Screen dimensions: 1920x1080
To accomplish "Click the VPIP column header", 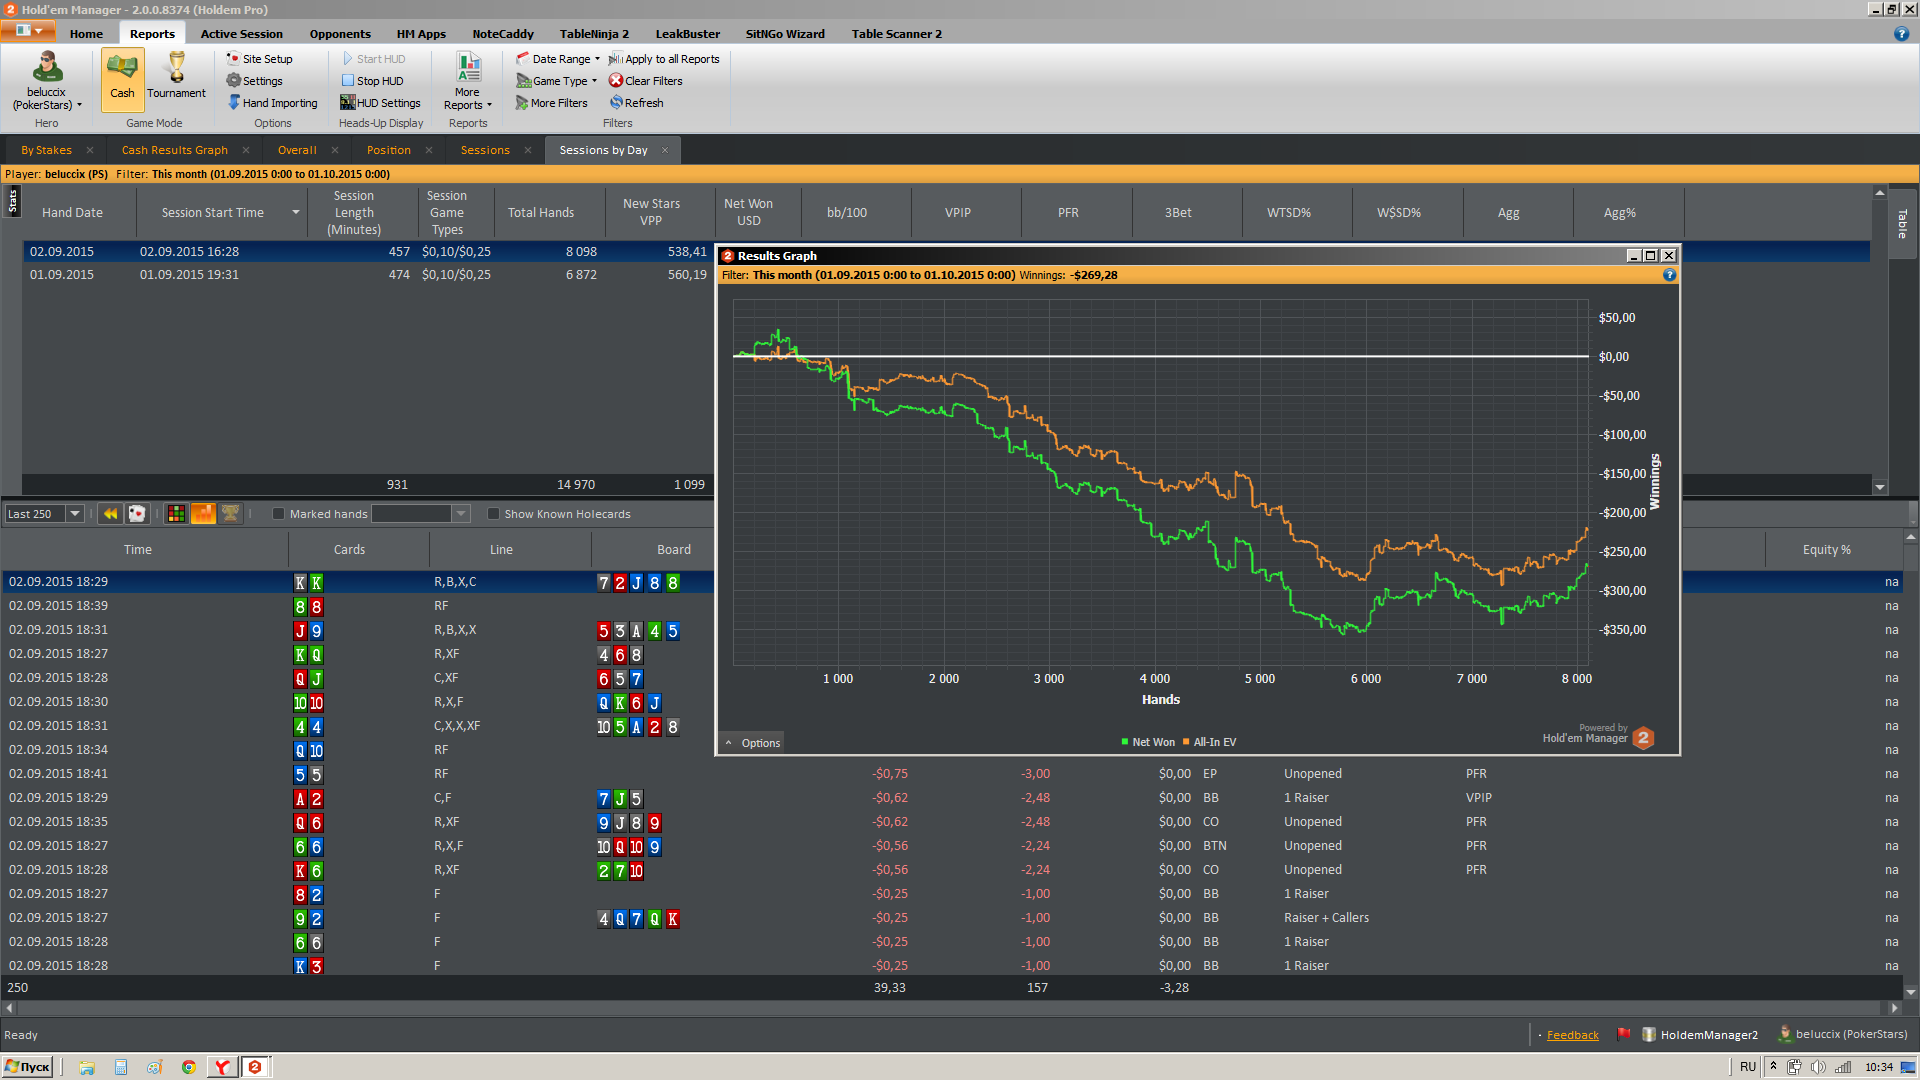I will pos(958,213).
